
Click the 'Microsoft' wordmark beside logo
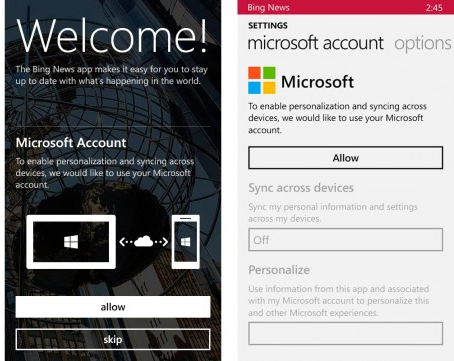coord(317,82)
